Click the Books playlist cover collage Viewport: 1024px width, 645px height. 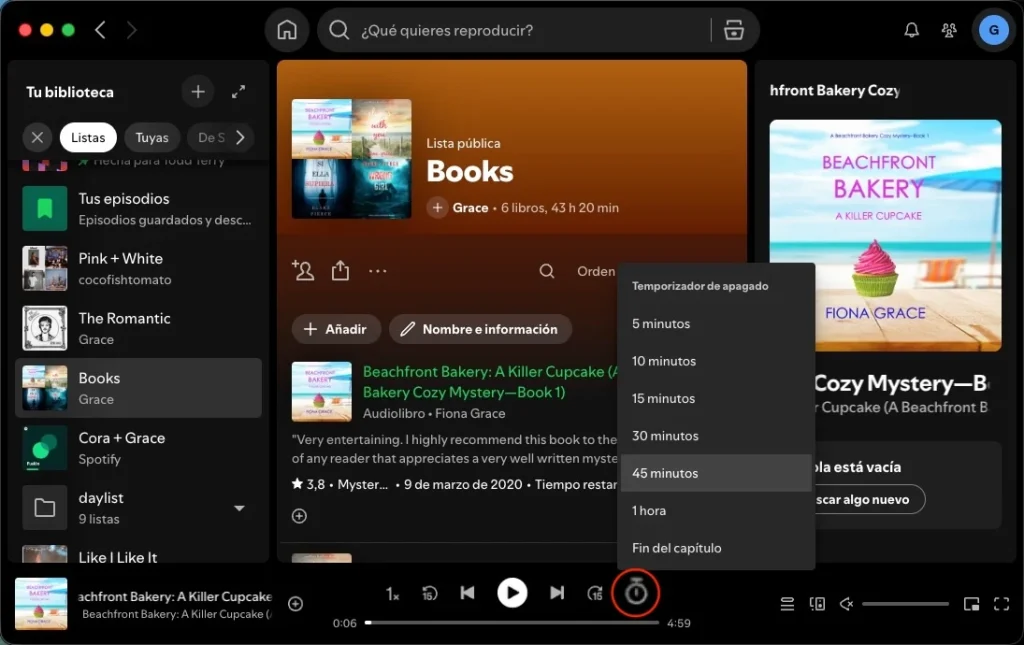(351, 159)
